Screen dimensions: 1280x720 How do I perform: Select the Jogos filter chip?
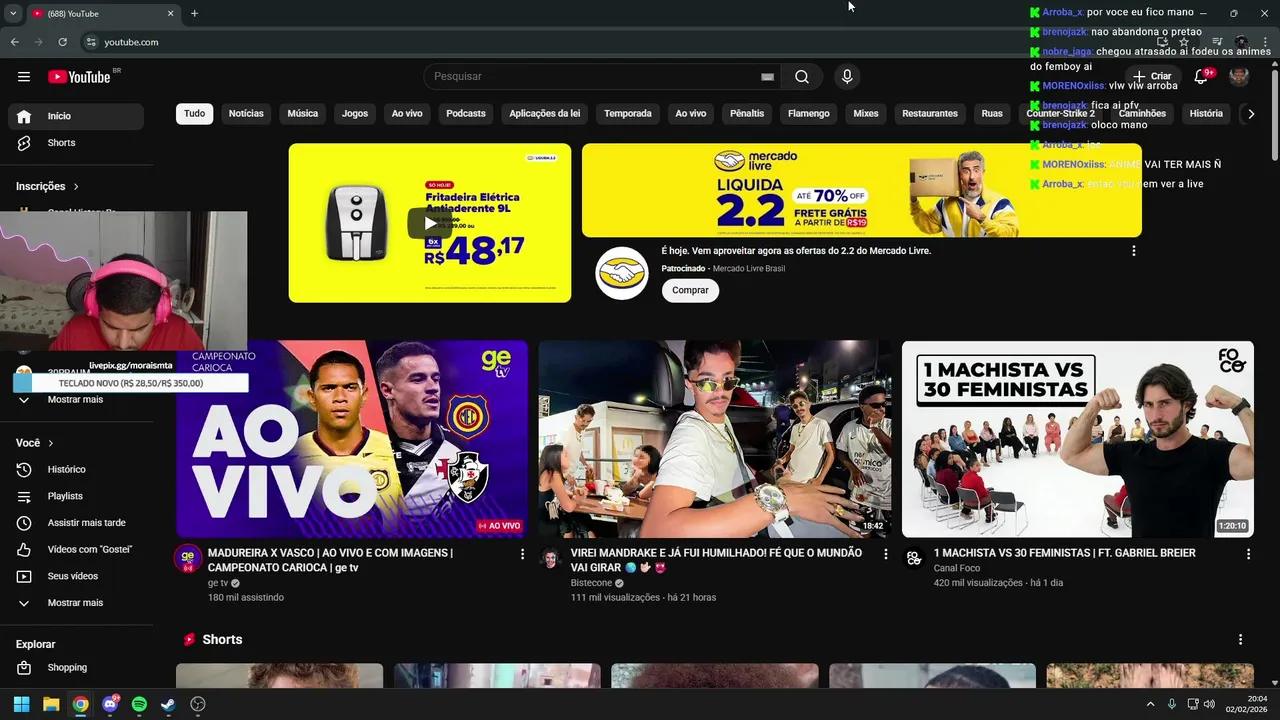point(355,114)
